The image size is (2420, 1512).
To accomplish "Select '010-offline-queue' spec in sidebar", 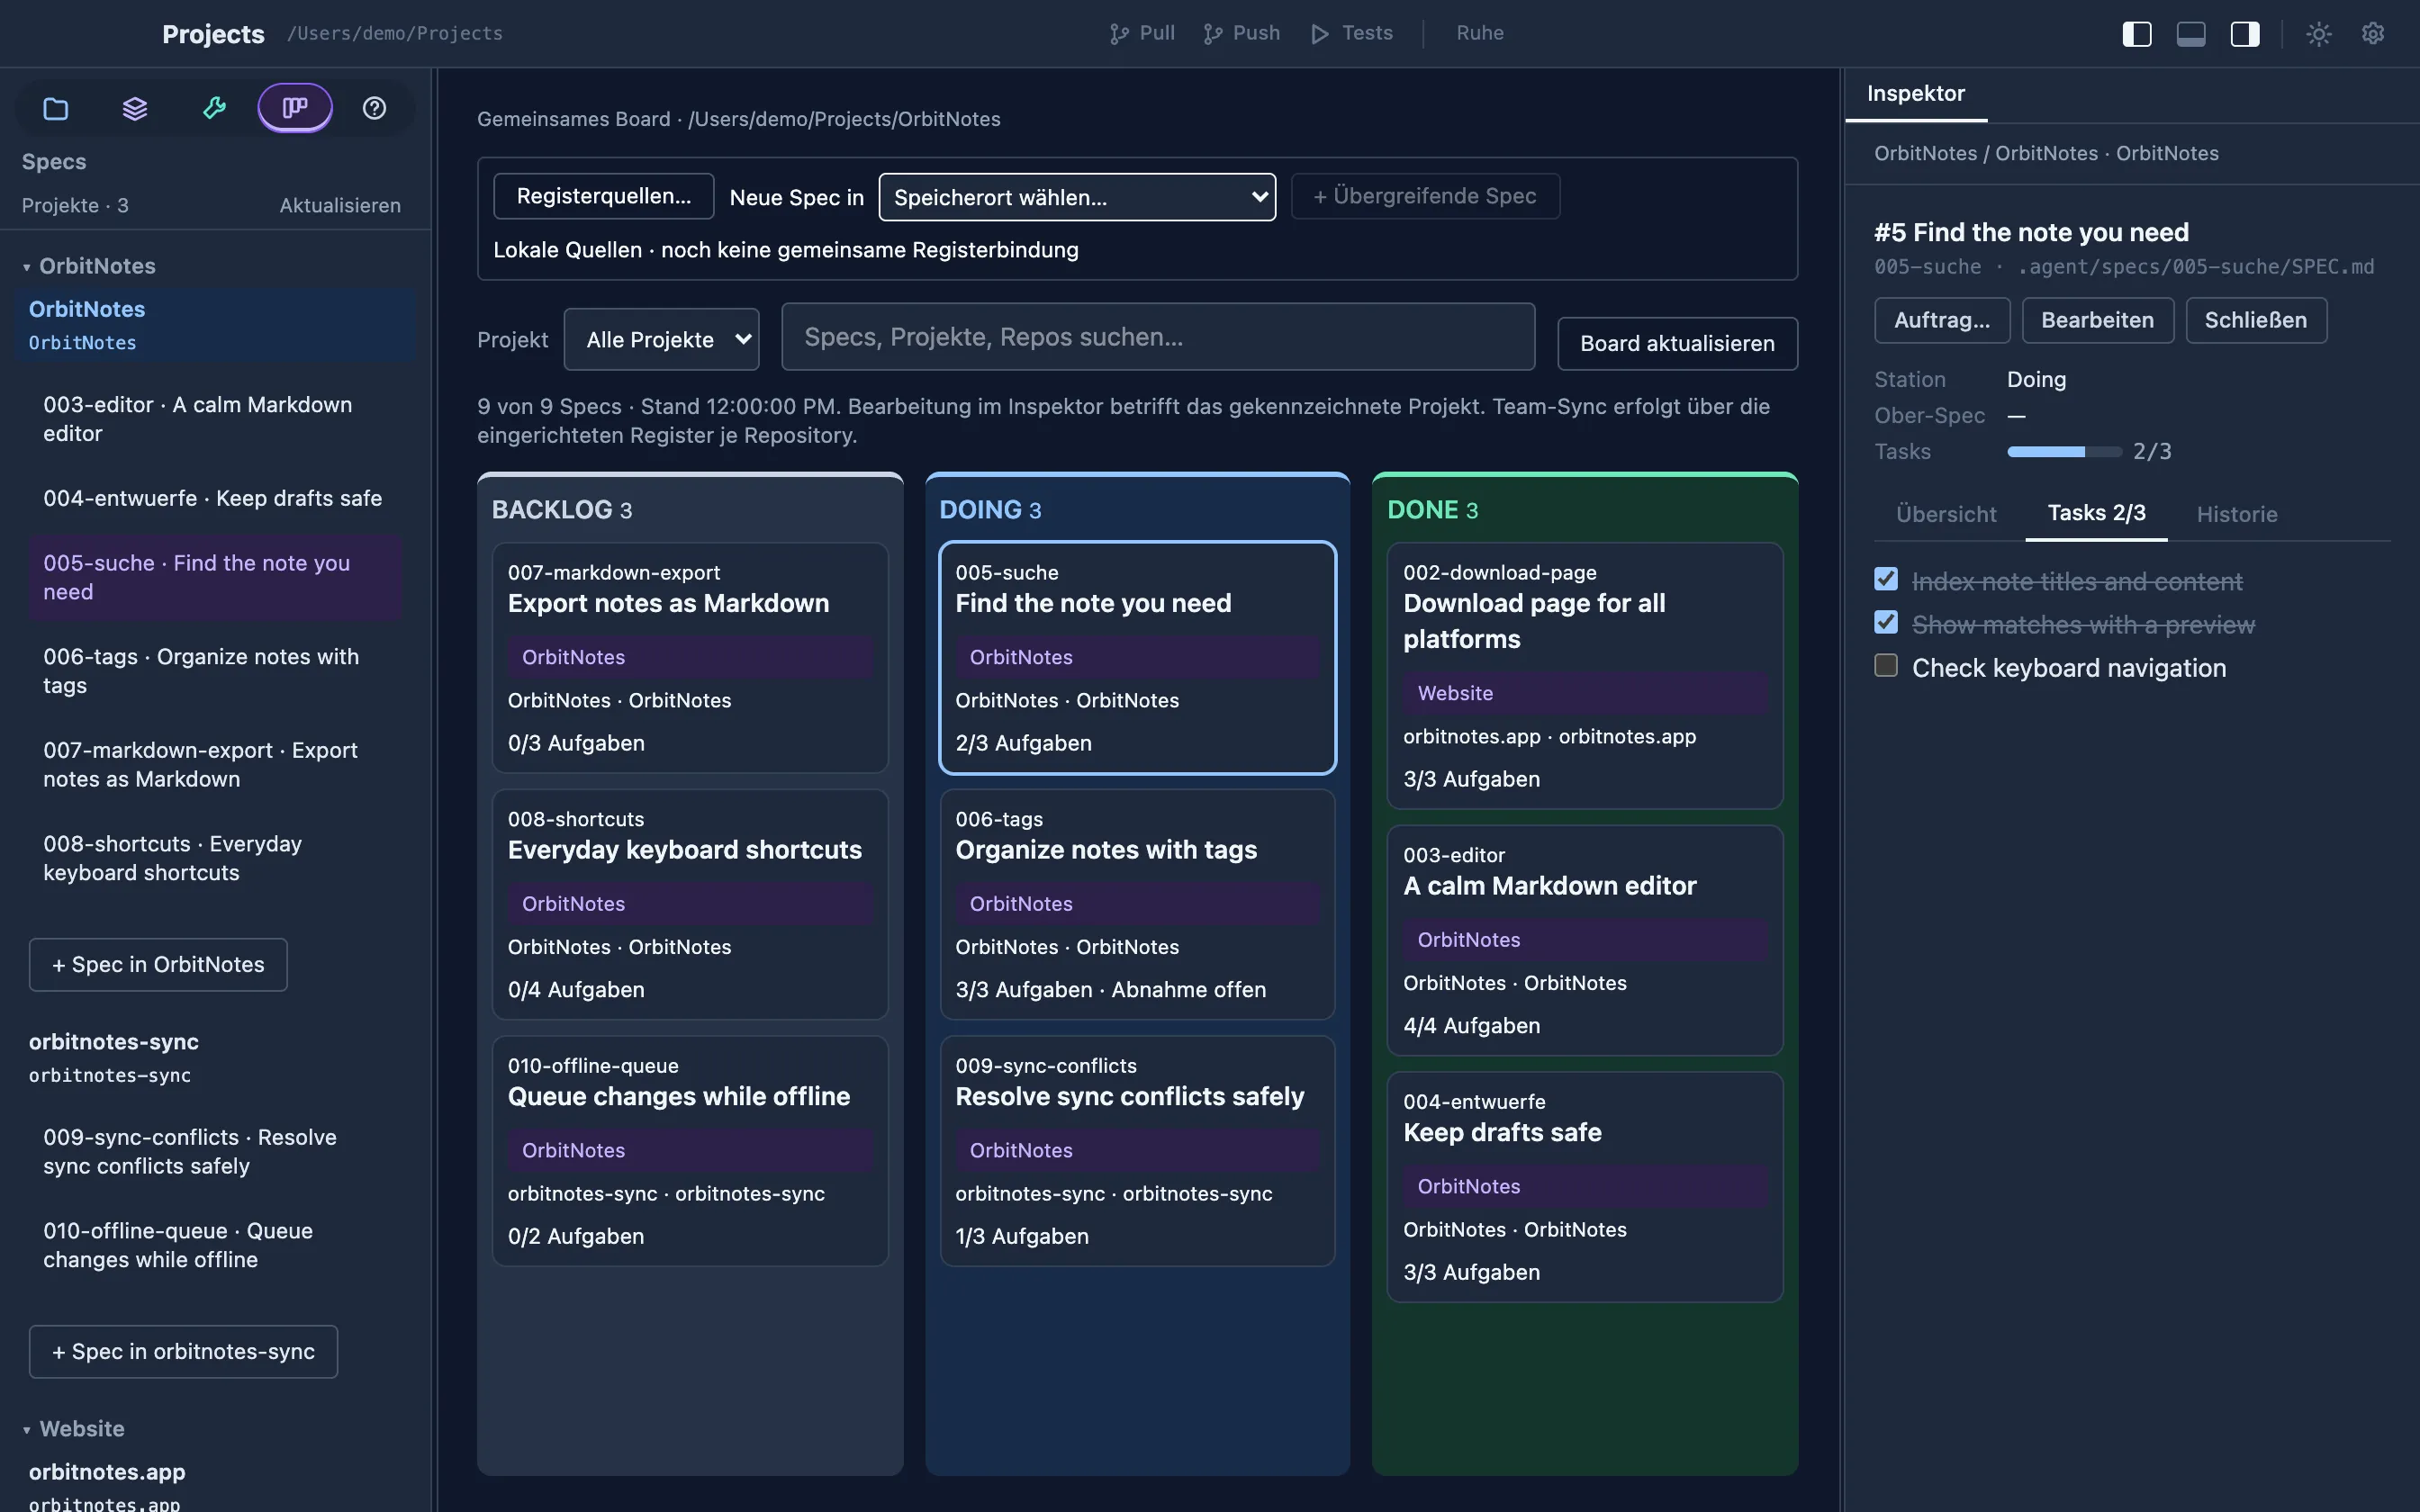I will click(215, 1245).
